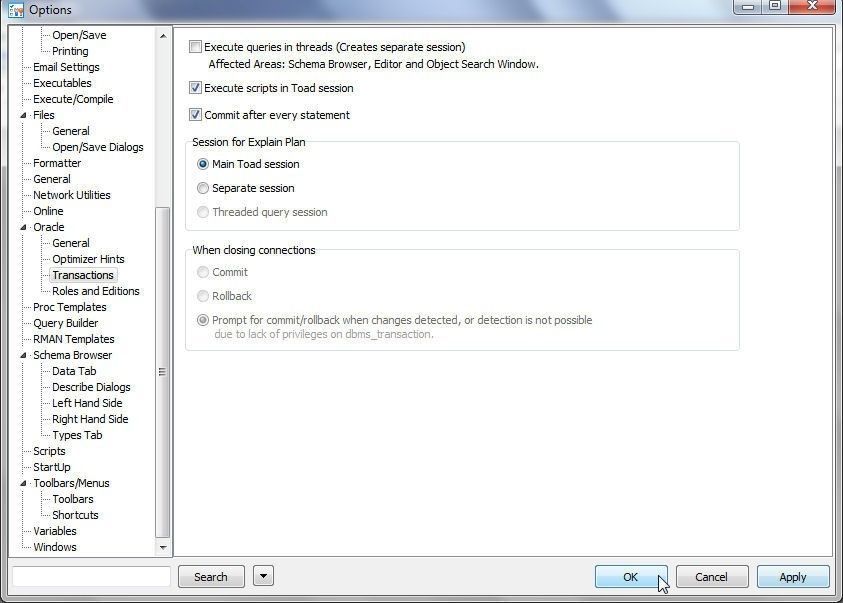Screen dimensions: 843x603
Task: Open Left Hand Side options
Action: (87, 403)
